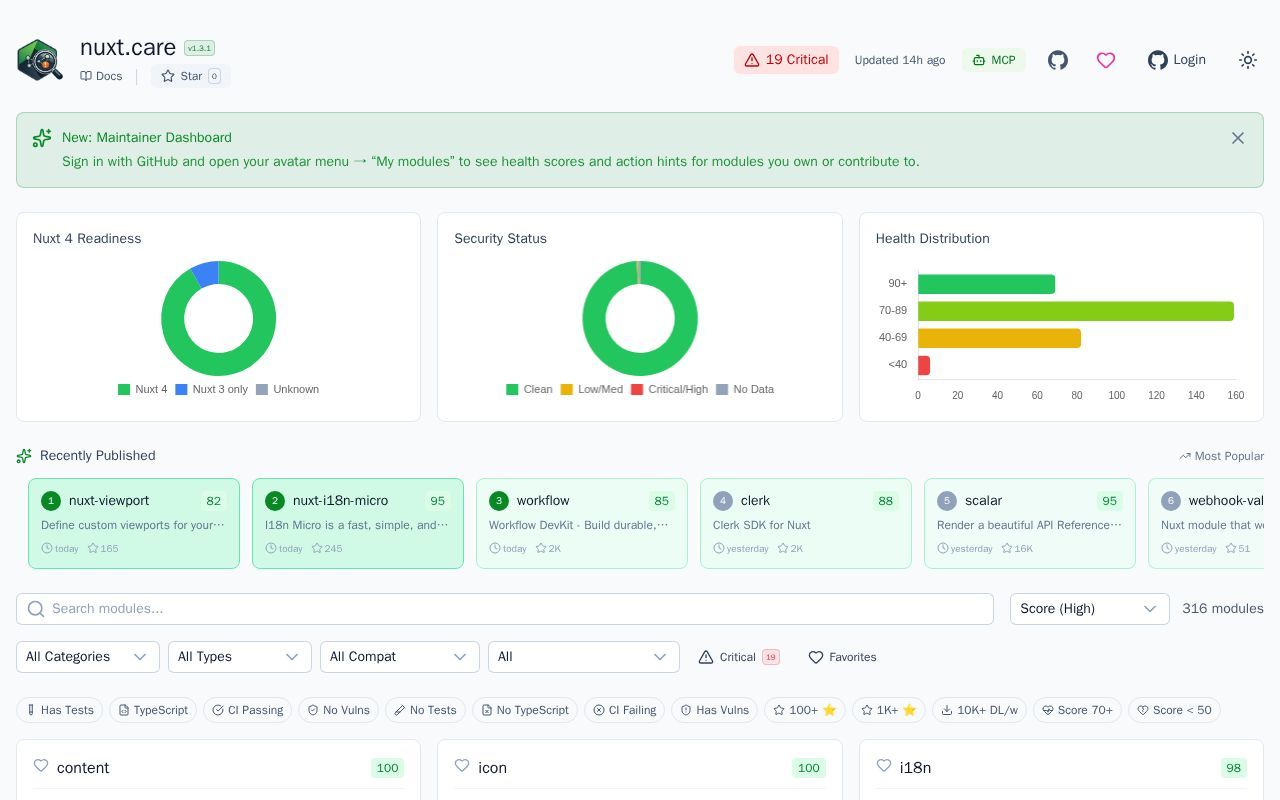Log in with GitHub

click(1177, 60)
